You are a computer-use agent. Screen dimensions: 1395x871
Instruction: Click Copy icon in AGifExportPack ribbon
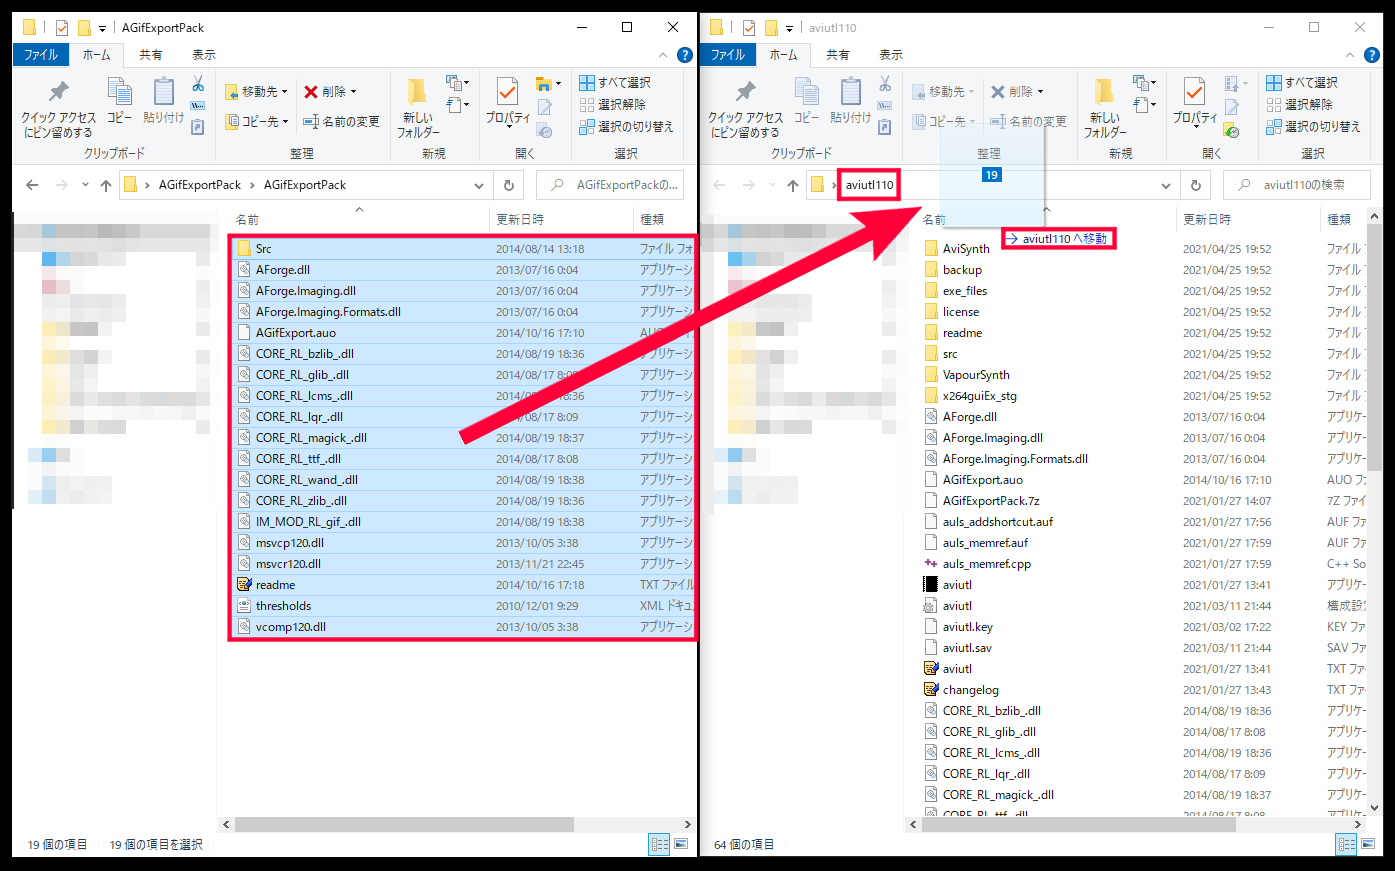[x=119, y=101]
